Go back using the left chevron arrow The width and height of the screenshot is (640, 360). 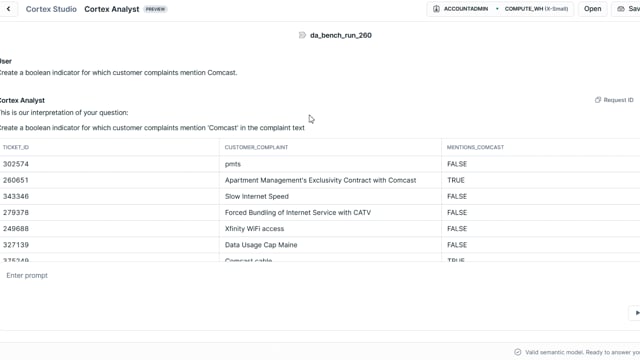[x=8, y=9]
